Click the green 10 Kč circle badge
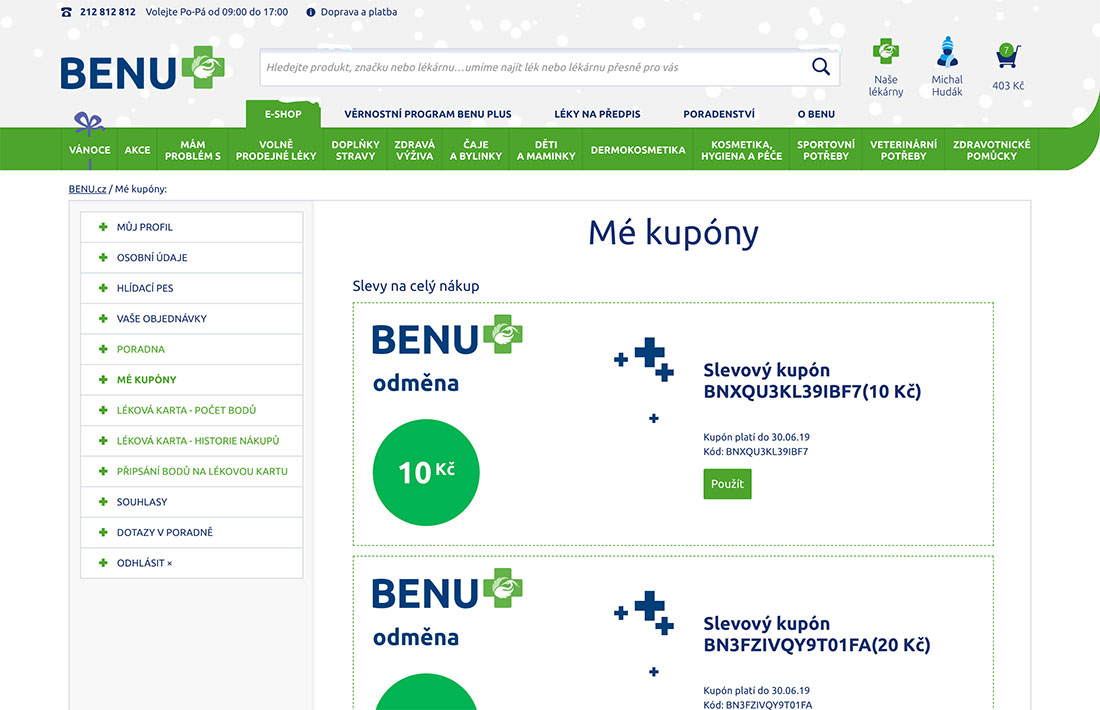The width and height of the screenshot is (1100, 710). tap(426, 472)
